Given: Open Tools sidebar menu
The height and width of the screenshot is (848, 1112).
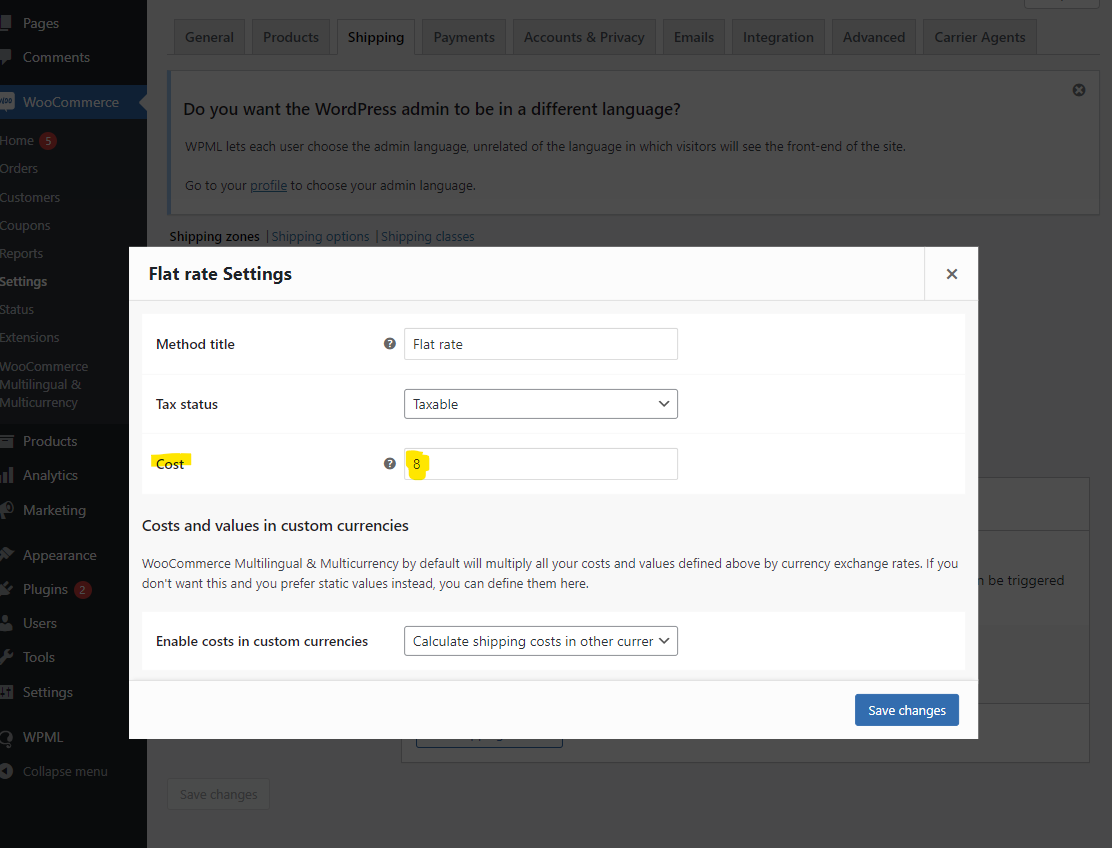Looking at the screenshot, I should pyautogui.click(x=38, y=657).
